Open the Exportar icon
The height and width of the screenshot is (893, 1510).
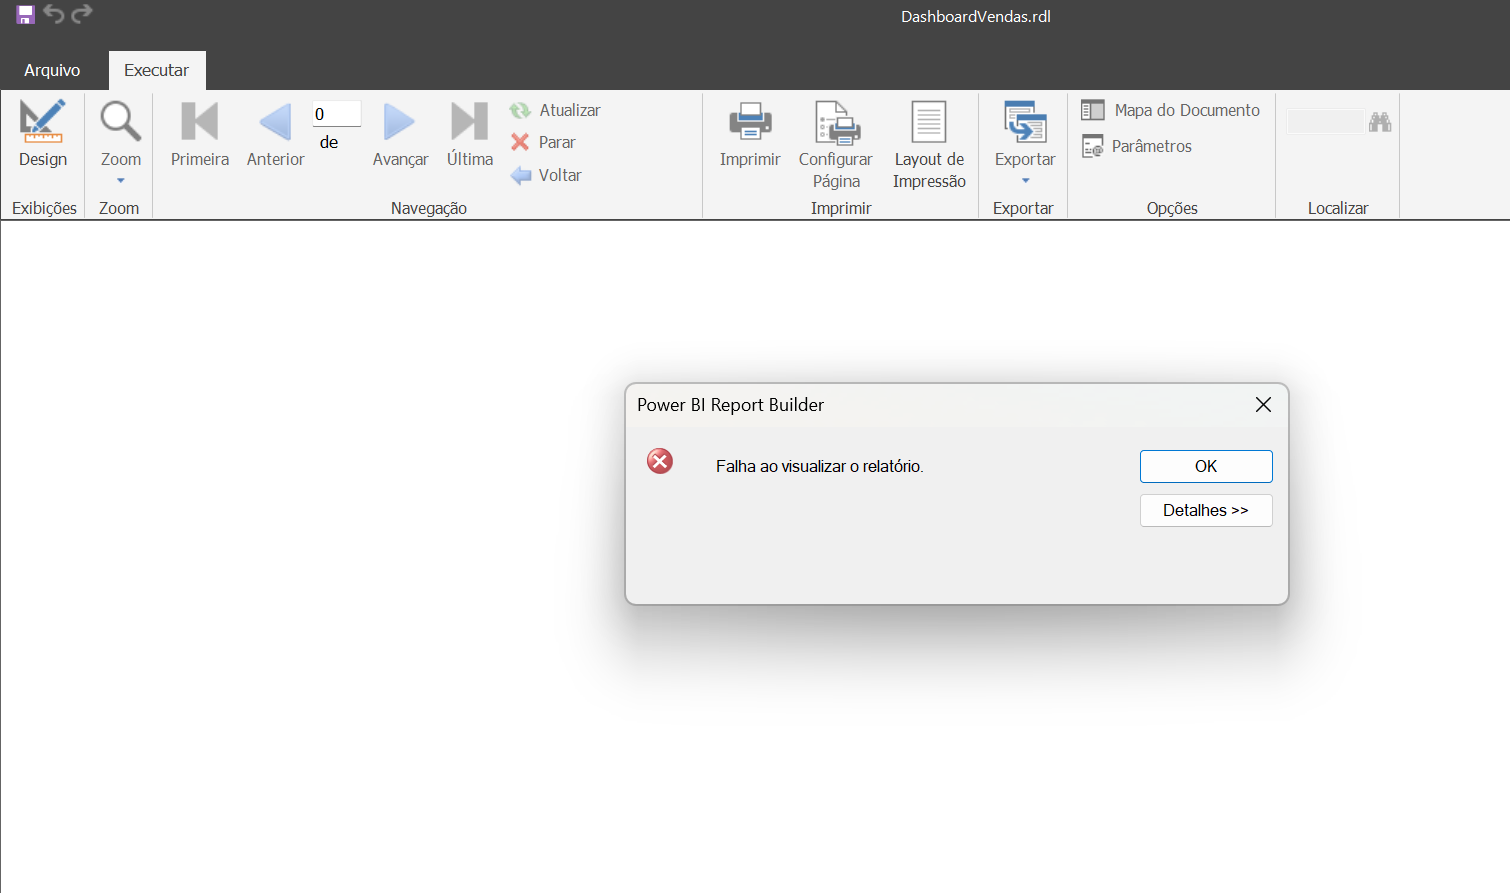[1025, 123]
